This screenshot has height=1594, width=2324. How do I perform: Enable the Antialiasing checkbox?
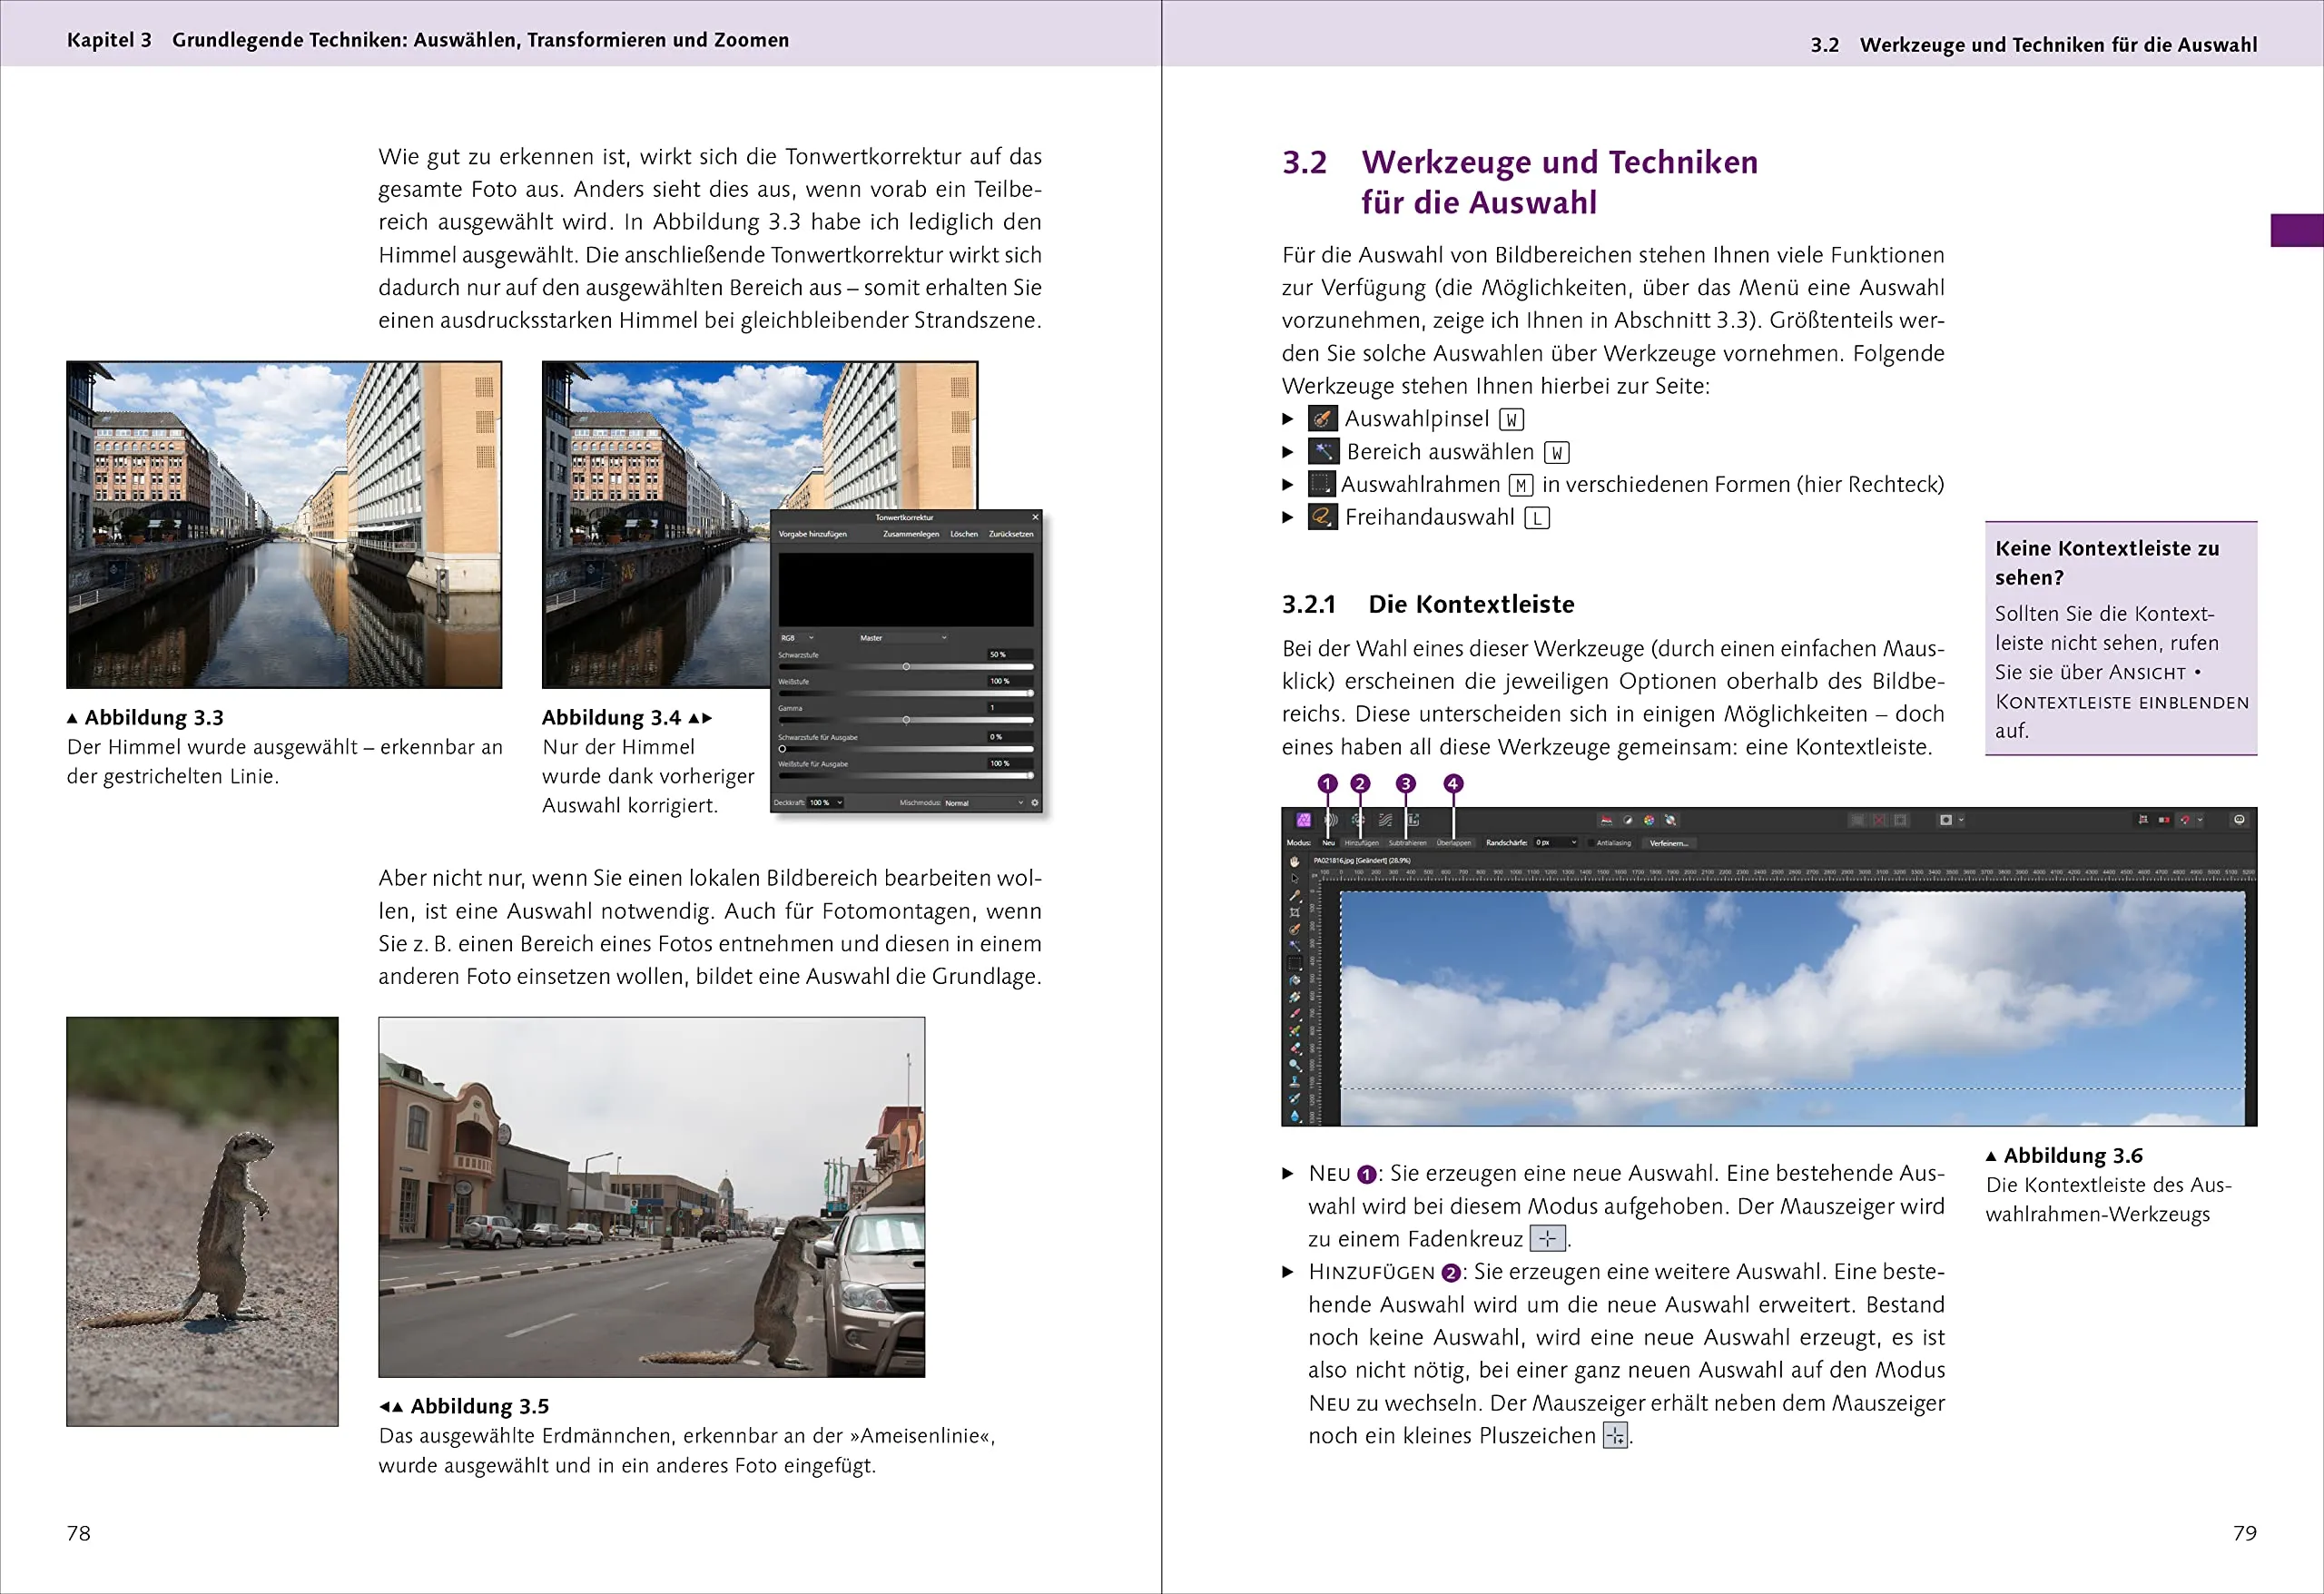pos(1591,844)
